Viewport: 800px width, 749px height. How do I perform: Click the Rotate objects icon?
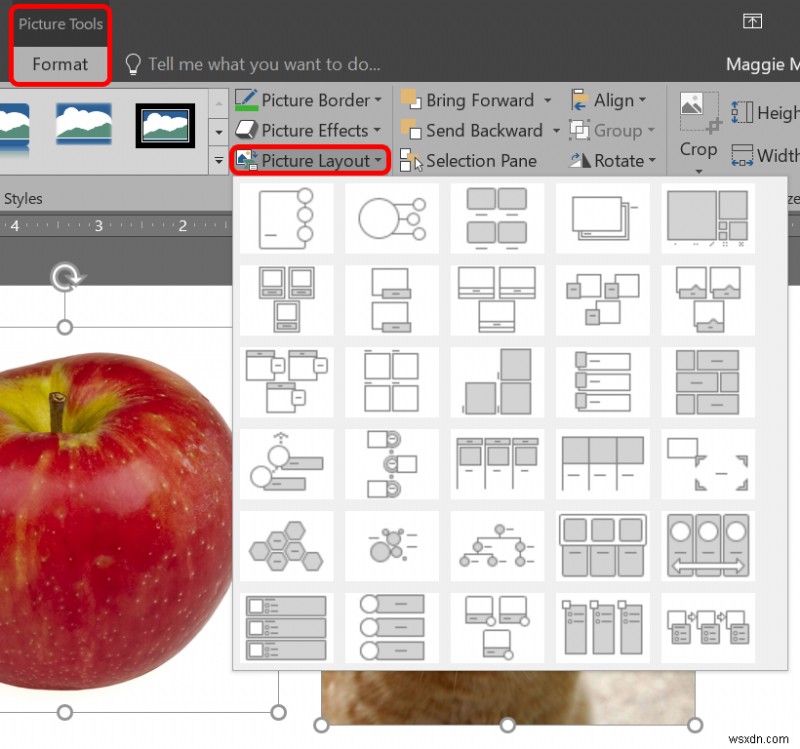580,160
